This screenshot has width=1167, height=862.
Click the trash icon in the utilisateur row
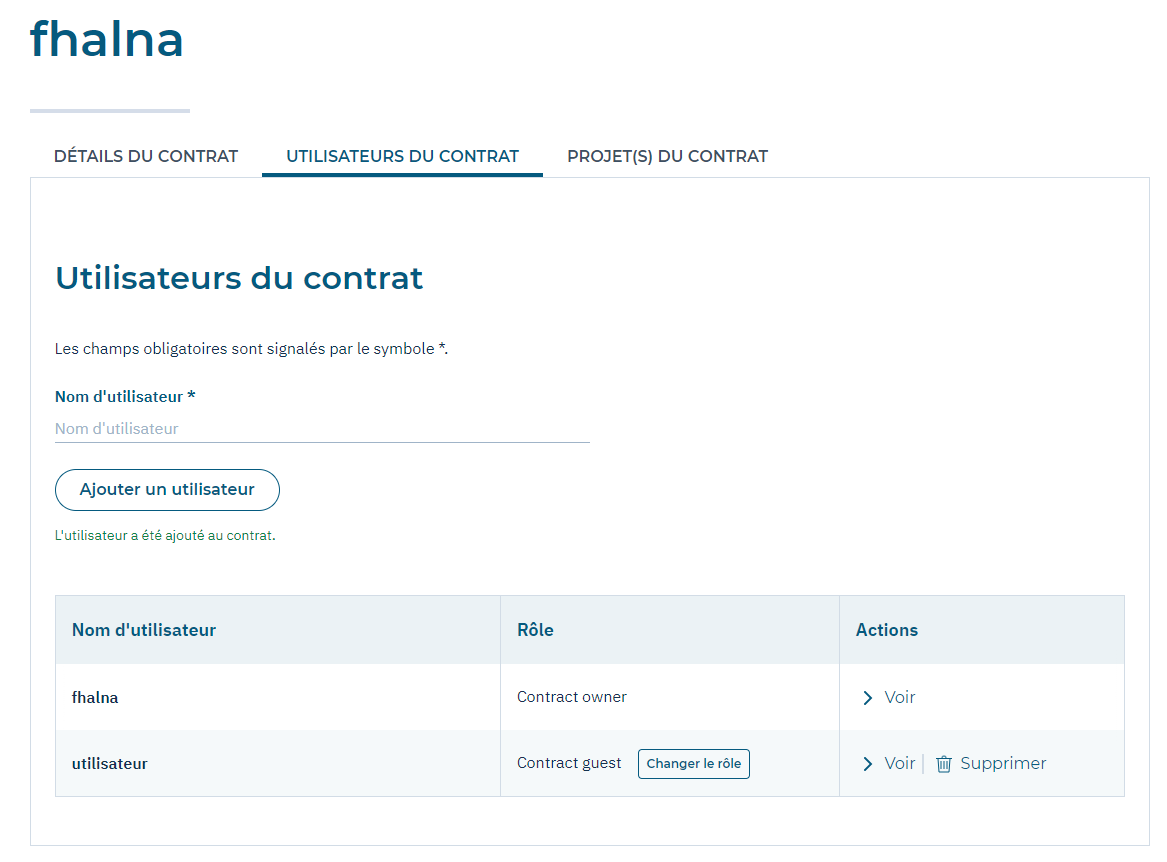pyautogui.click(x=944, y=764)
